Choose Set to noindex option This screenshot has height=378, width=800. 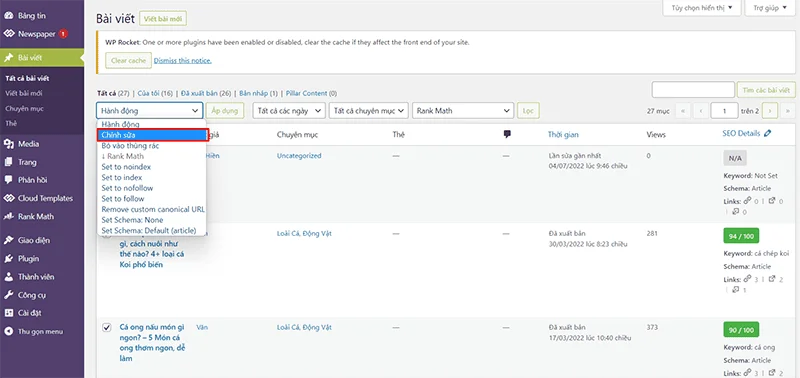click(x=152, y=167)
